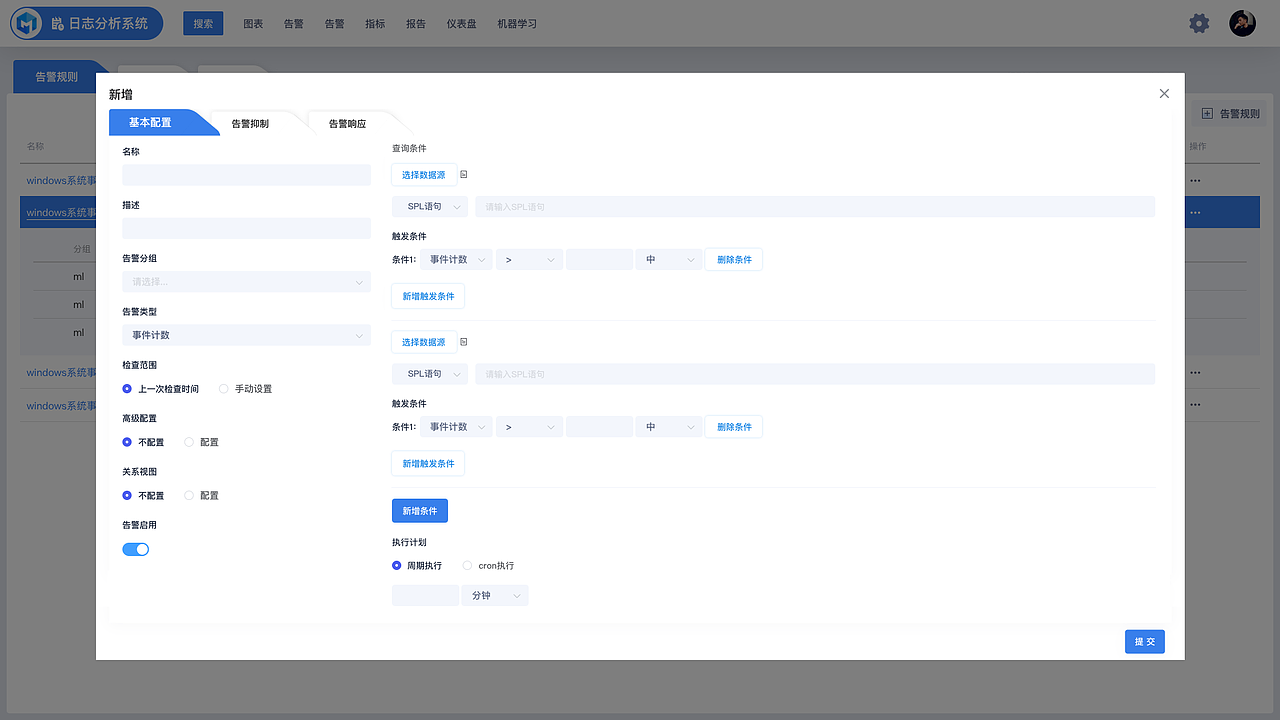Click the second 选择数据源 button
This screenshot has width=1280, height=720.
tap(424, 342)
